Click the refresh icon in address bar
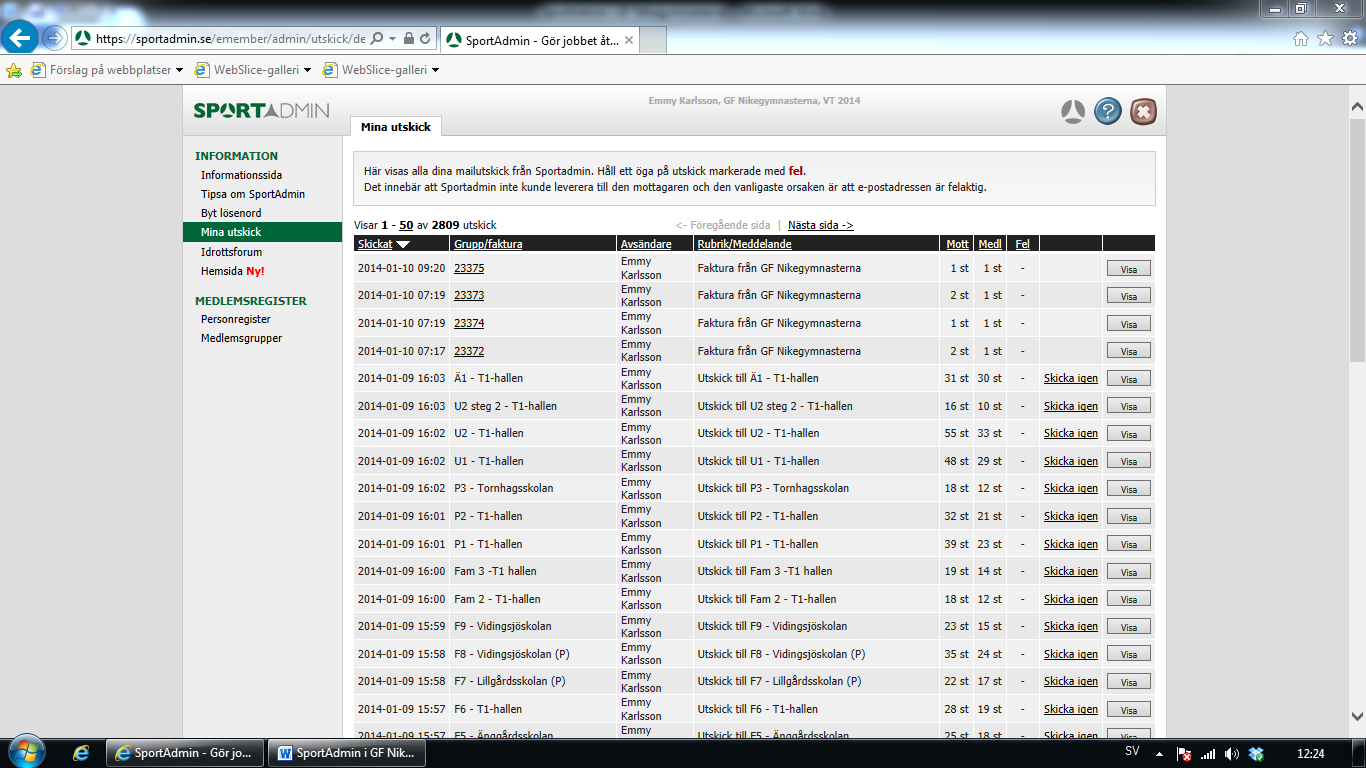Viewport: 1366px width, 768px height. click(425, 39)
